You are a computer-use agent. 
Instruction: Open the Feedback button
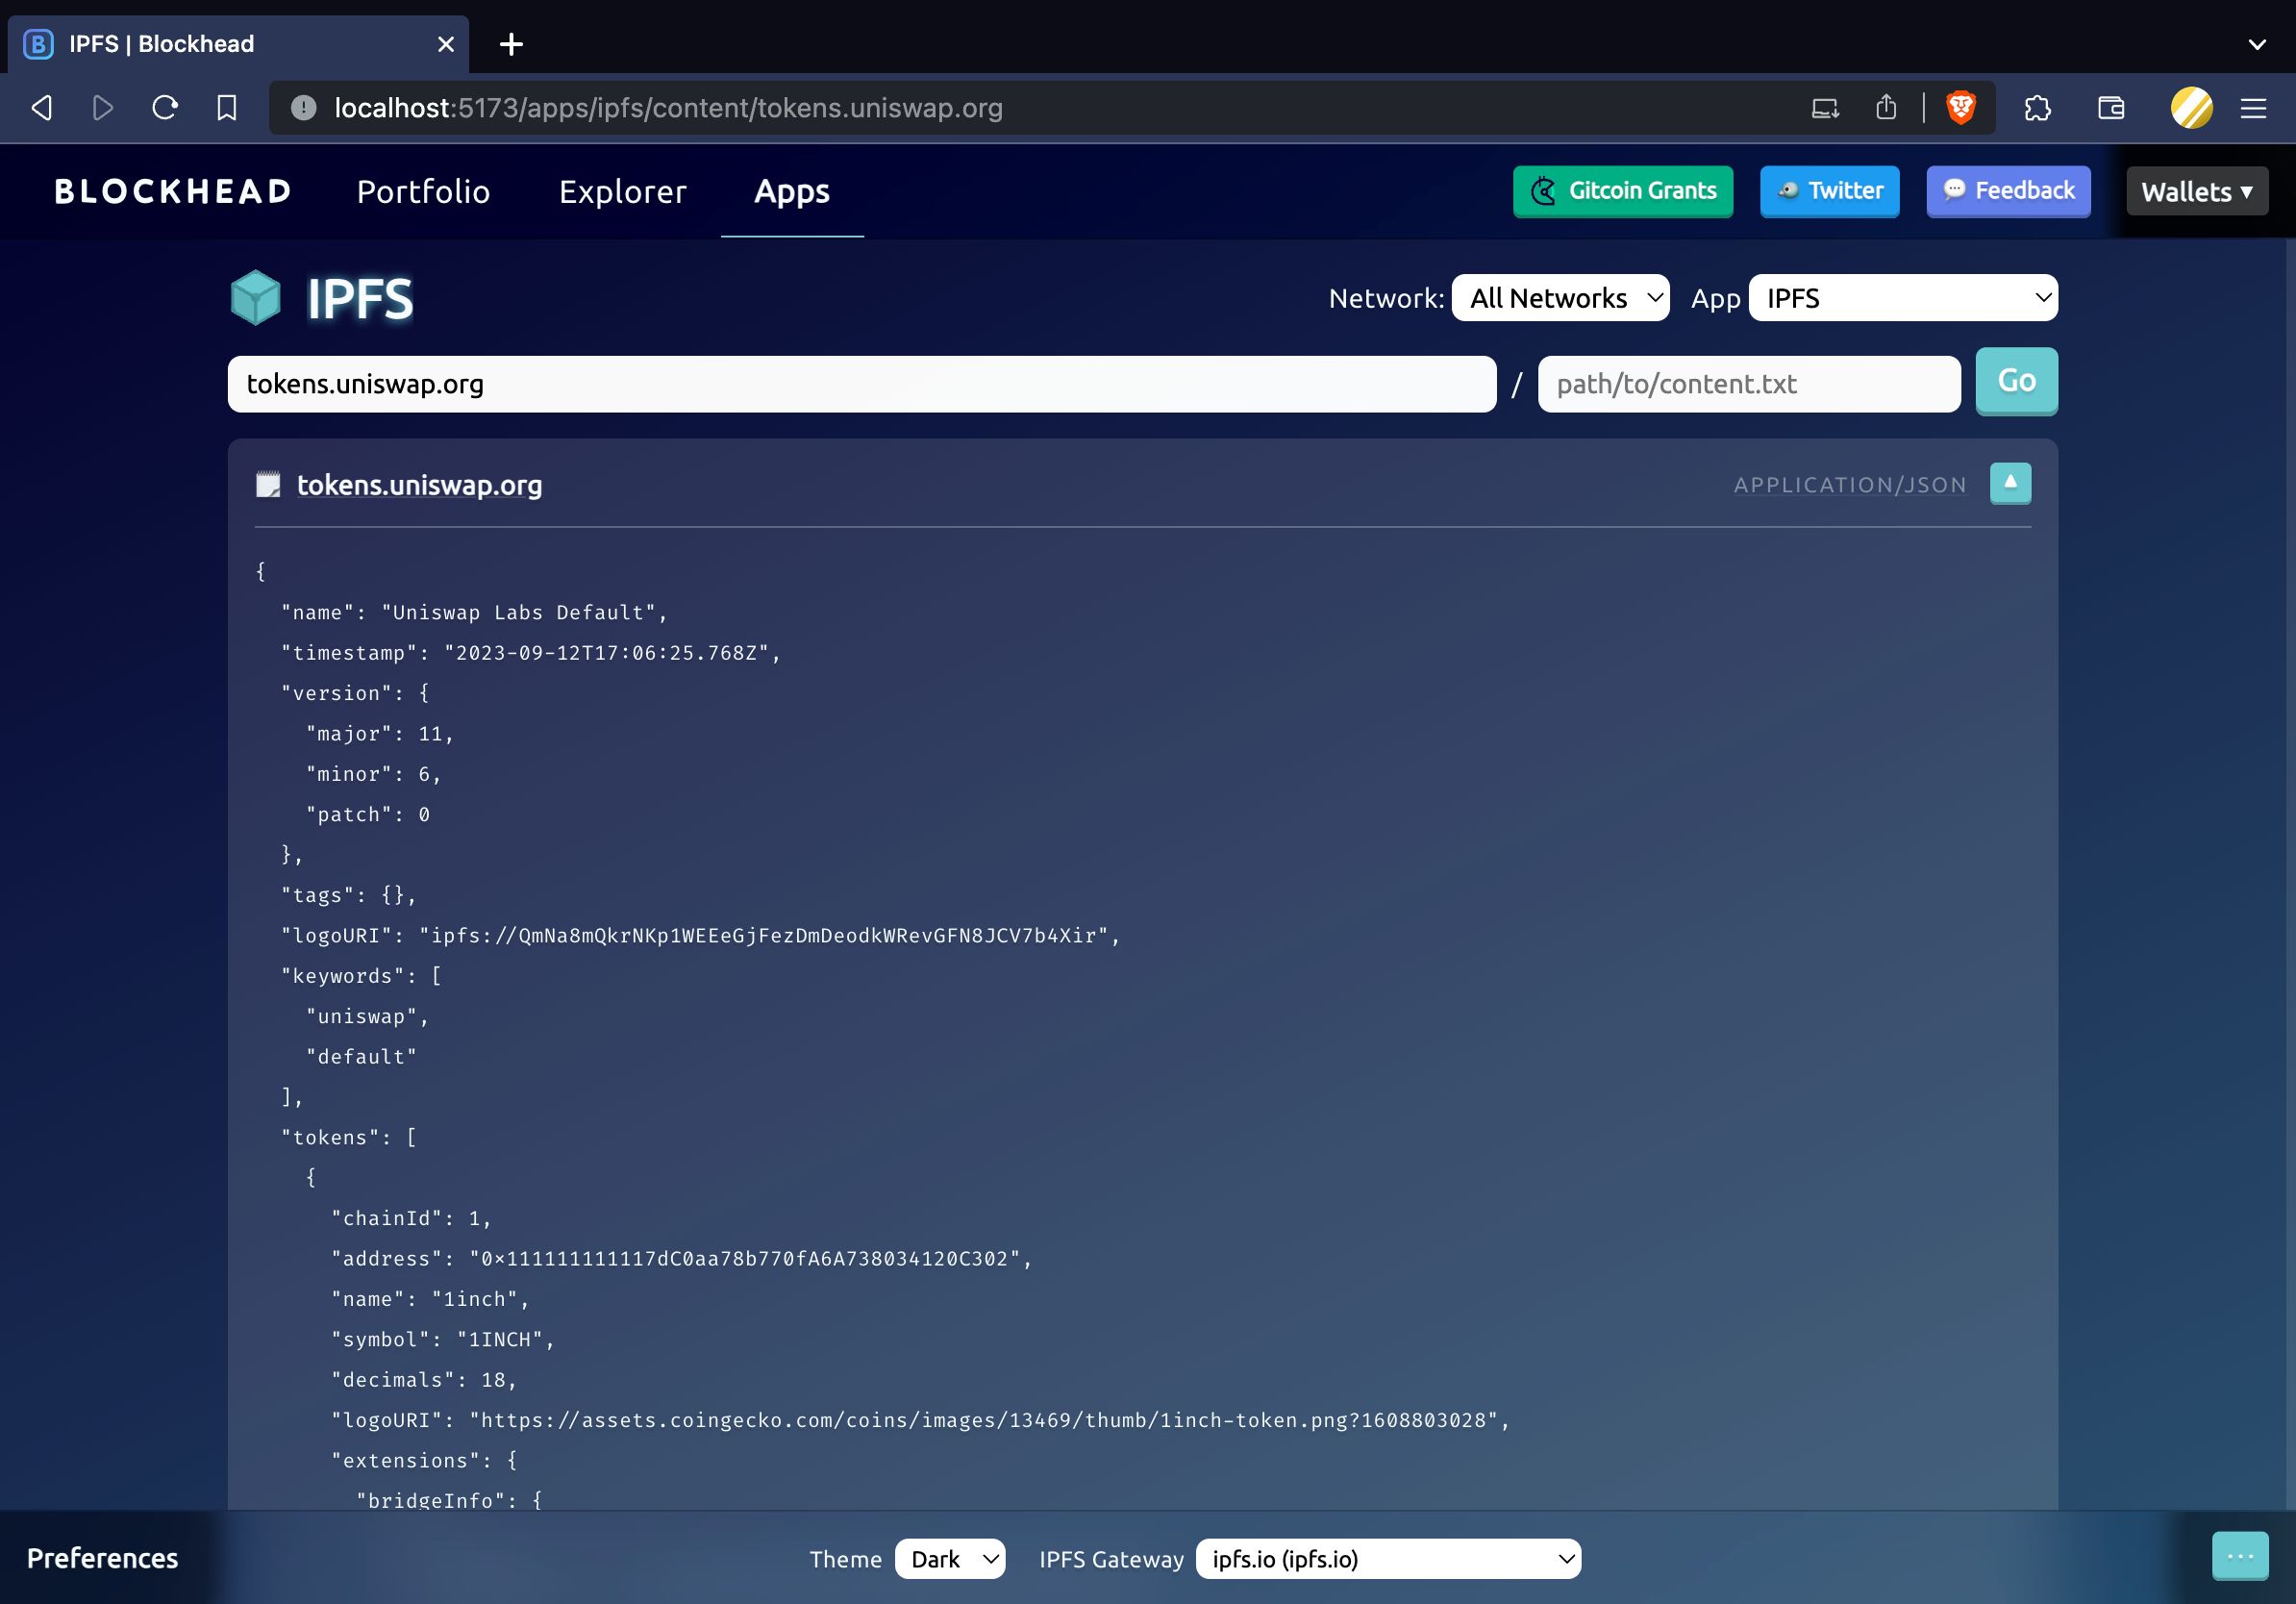point(2009,191)
